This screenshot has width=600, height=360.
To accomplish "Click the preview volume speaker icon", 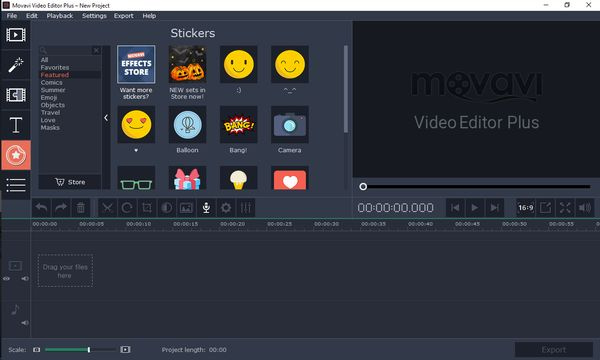I will (x=585, y=207).
